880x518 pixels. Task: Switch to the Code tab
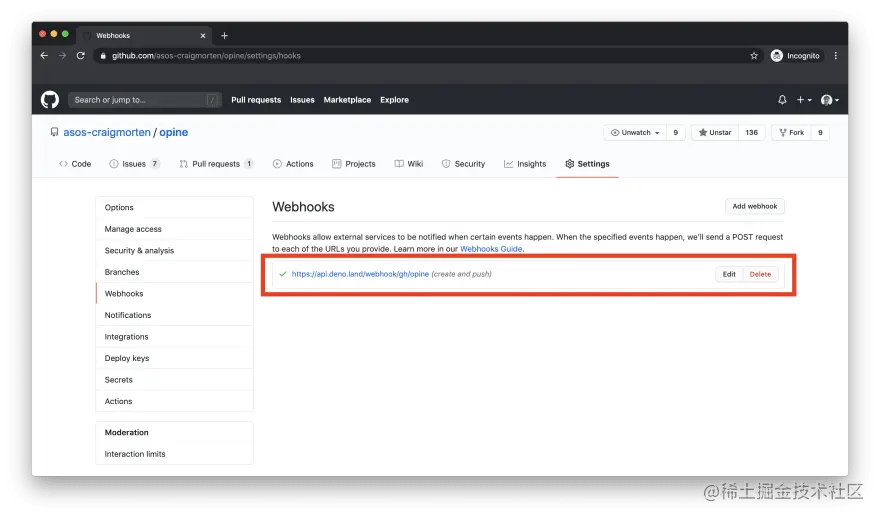(75, 164)
